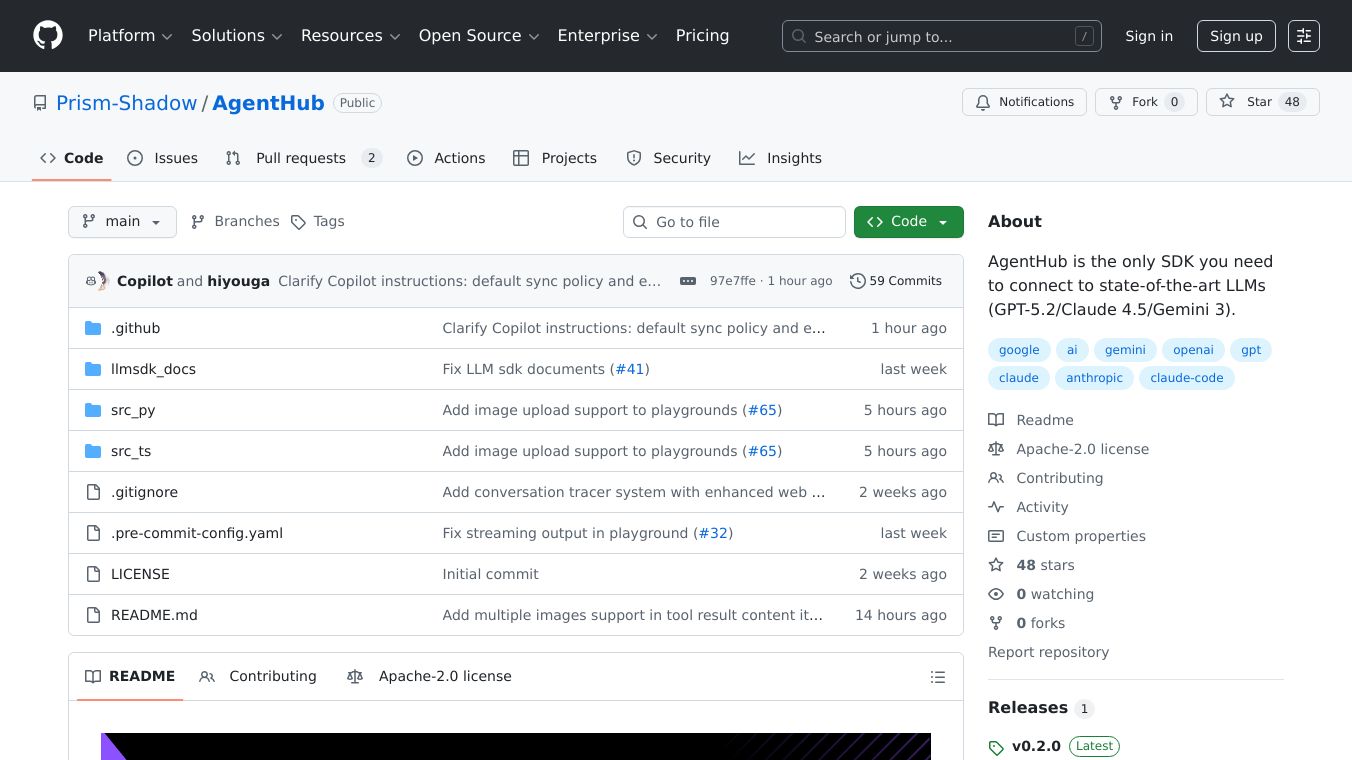Screen dimensions: 1352x760
Task: Expand the green Code dropdown arrow
Action: 941,222
